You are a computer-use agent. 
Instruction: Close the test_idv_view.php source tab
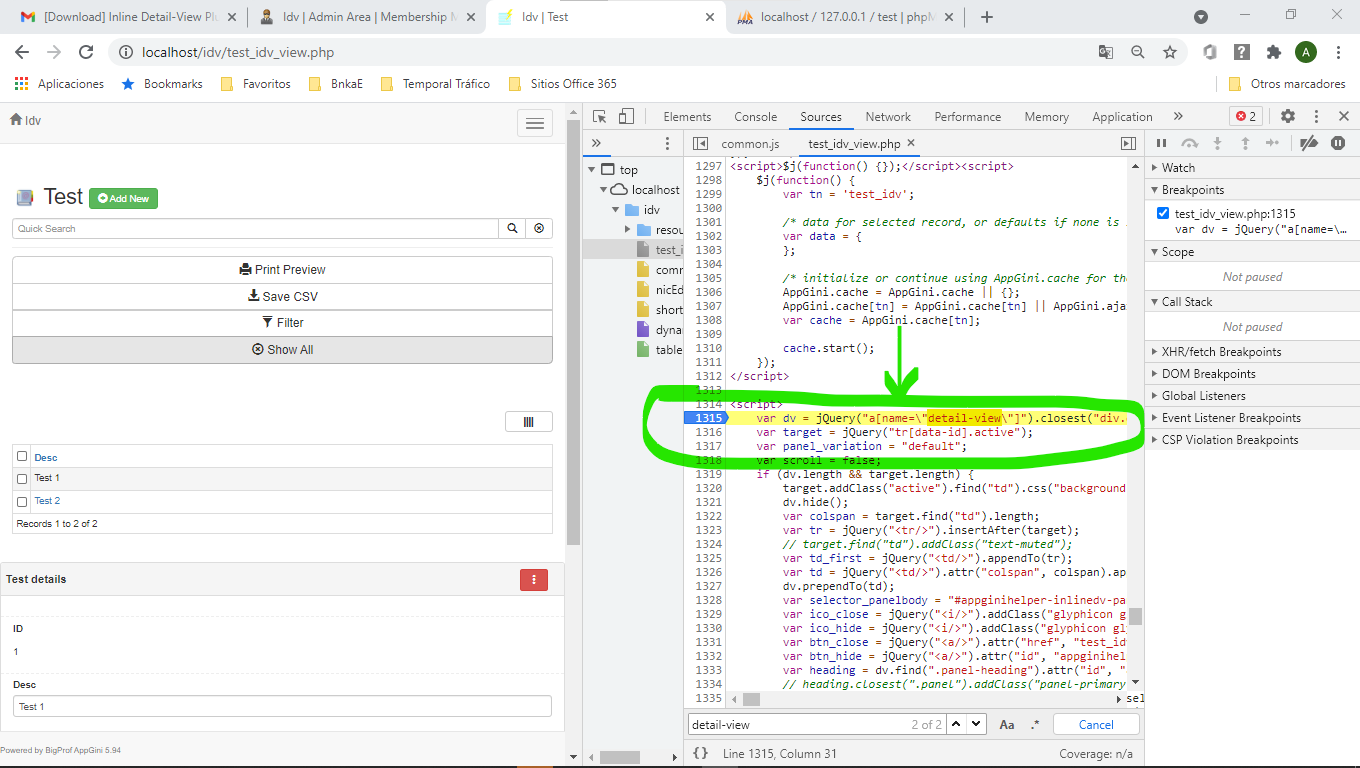tap(911, 143)
